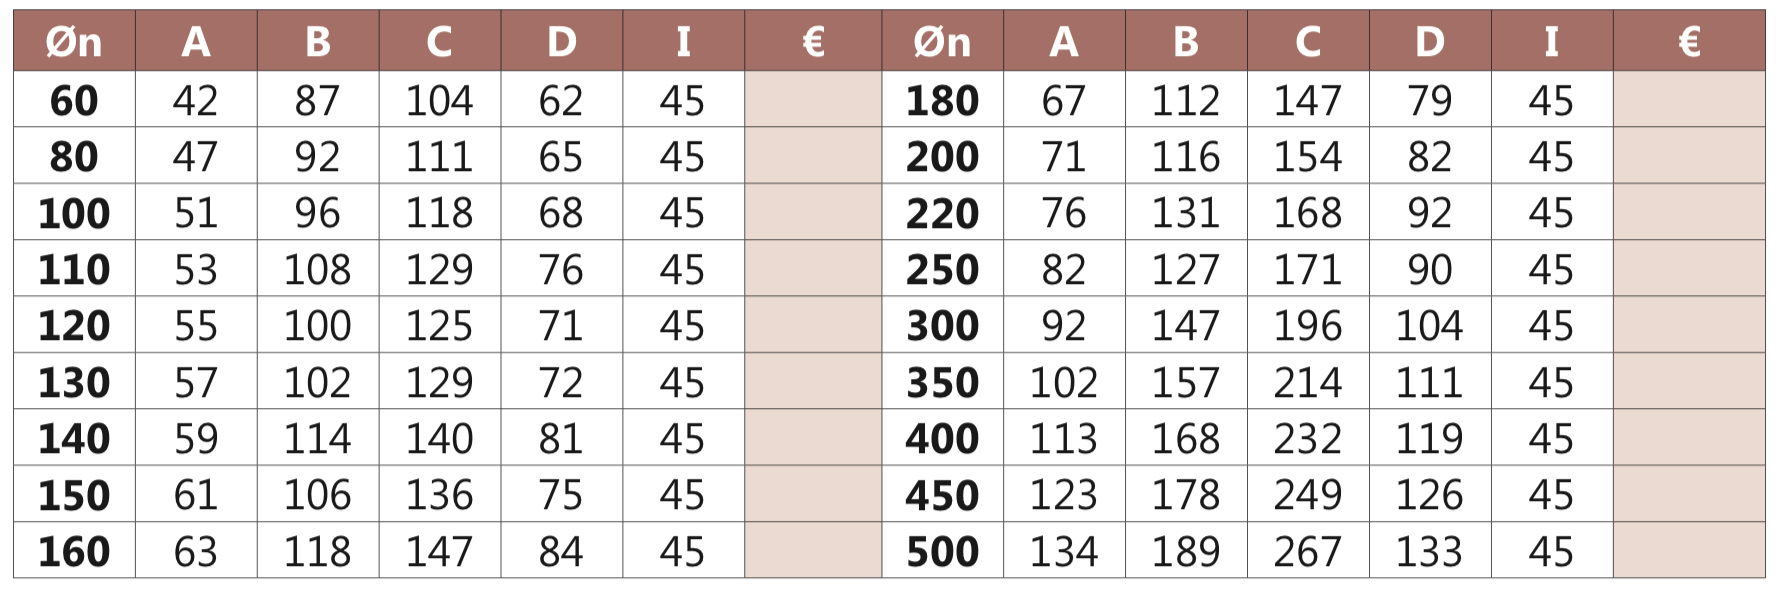This screenshot has height=594, width=1784.
Task: Click the right-side Øn column header
Action: pyautogui.click(x=942, y=41)
